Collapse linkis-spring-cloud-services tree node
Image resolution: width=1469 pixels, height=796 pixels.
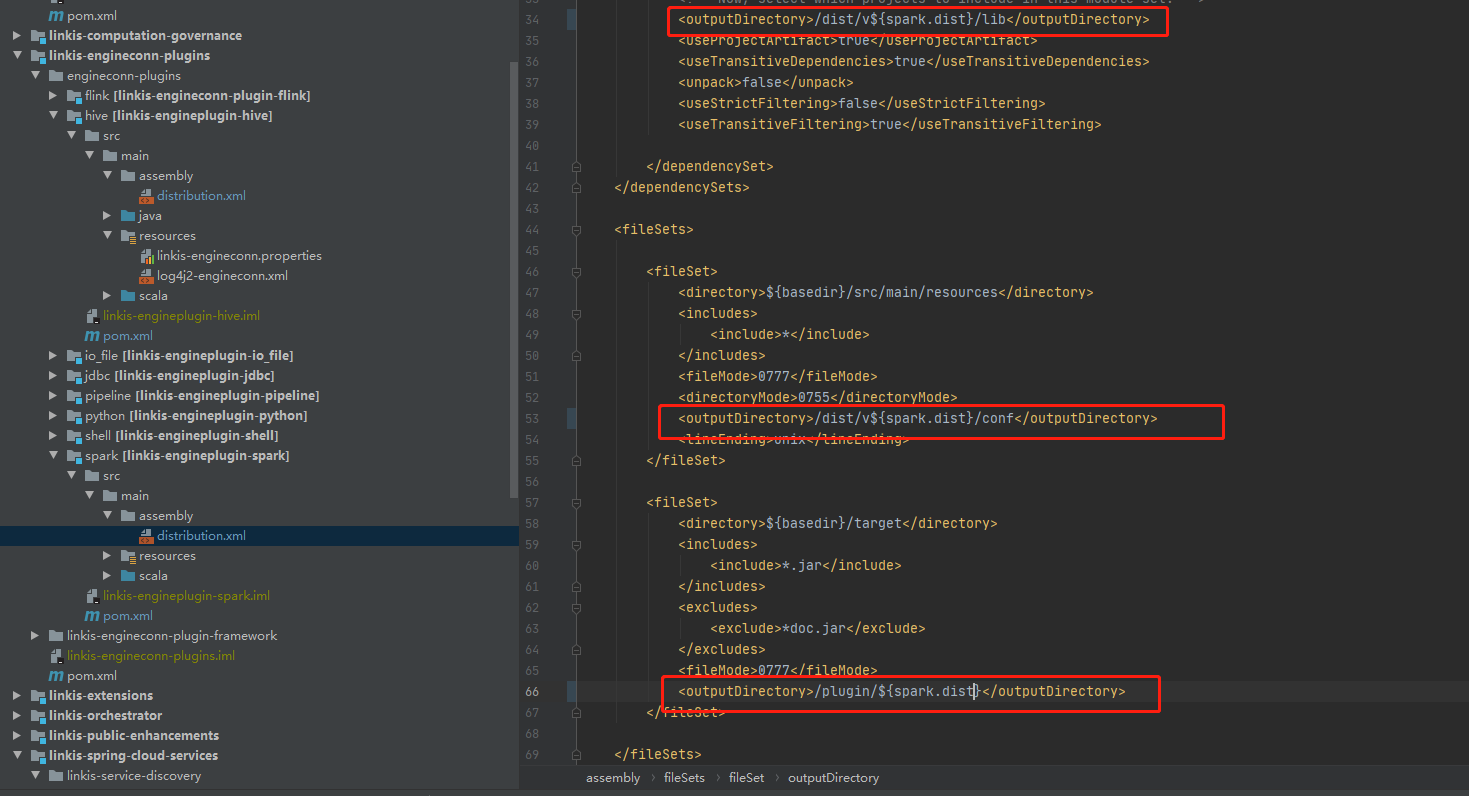pyautogui.click(x=17, y=756)
